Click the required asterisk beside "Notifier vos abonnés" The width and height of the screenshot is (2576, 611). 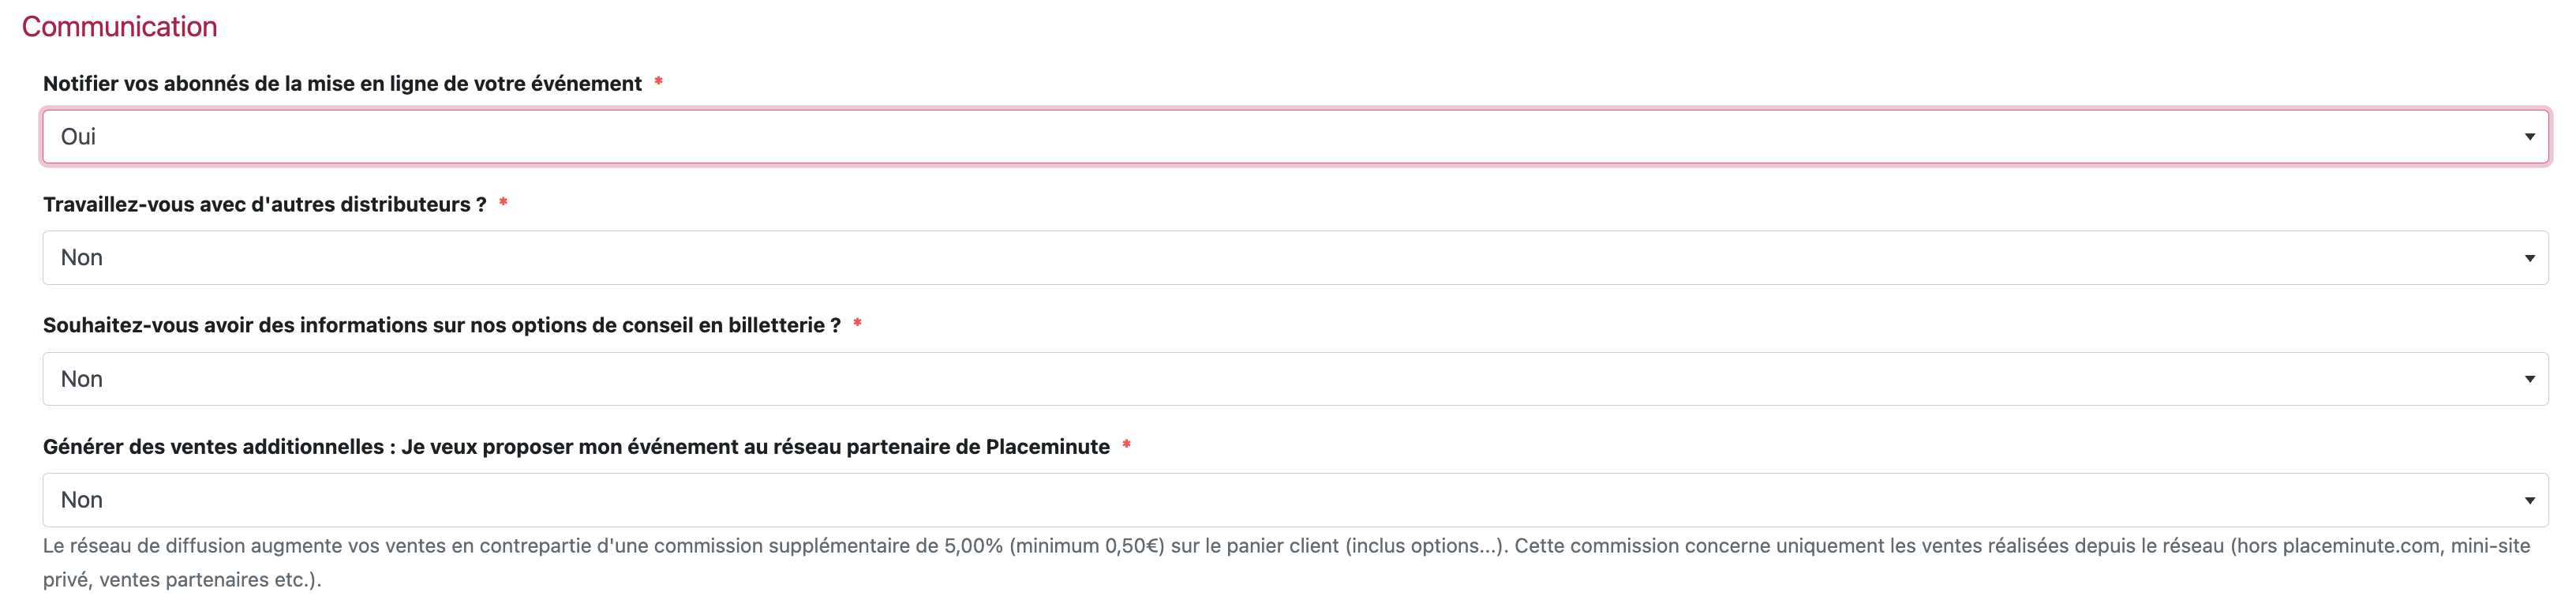coord(658,82)
